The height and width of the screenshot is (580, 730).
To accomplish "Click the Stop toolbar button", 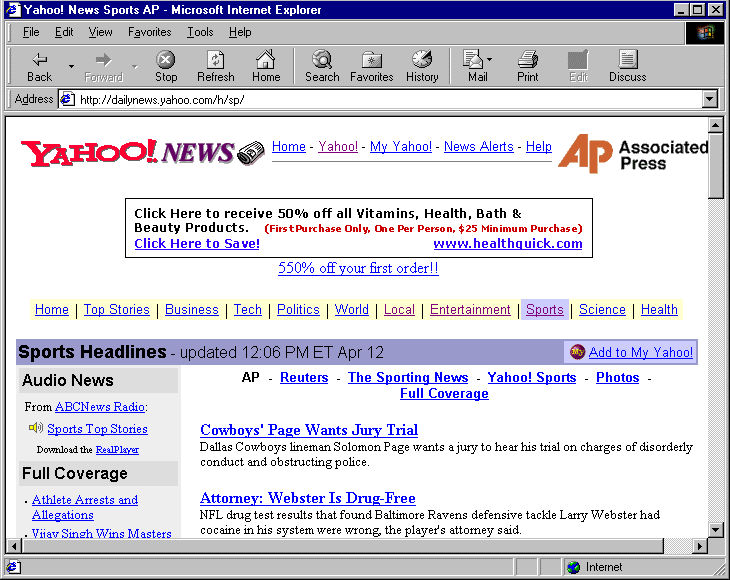I will (x=166, y=67).
